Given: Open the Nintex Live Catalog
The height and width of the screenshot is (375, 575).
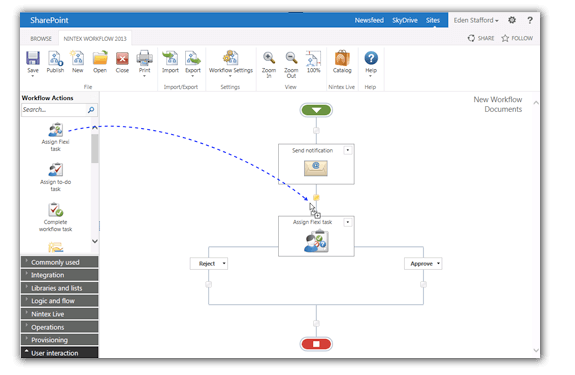Looking at the screenshot, I should click(342, 58).
